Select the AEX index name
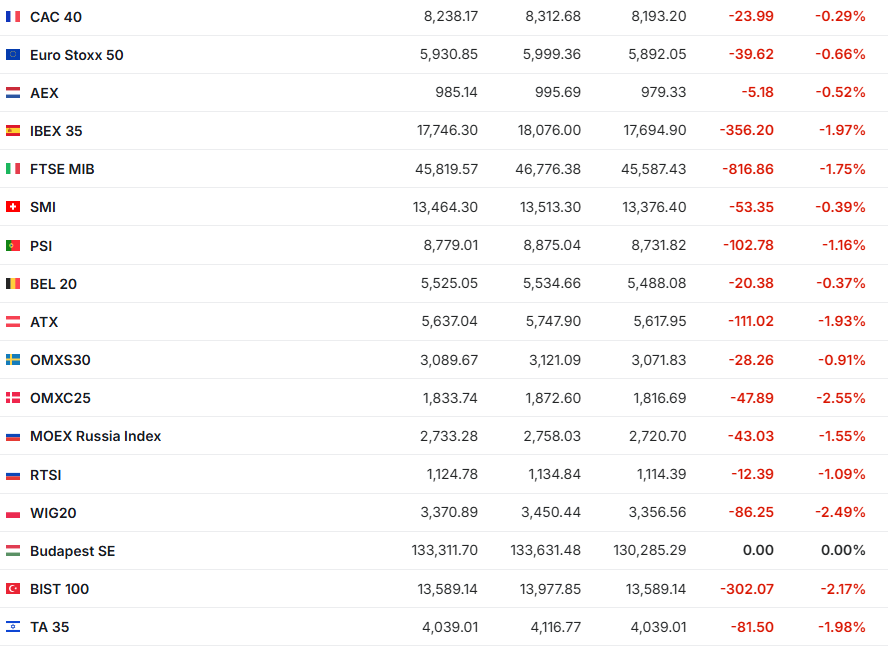Viewport: 888px width, 648px height. click(44, 93)
